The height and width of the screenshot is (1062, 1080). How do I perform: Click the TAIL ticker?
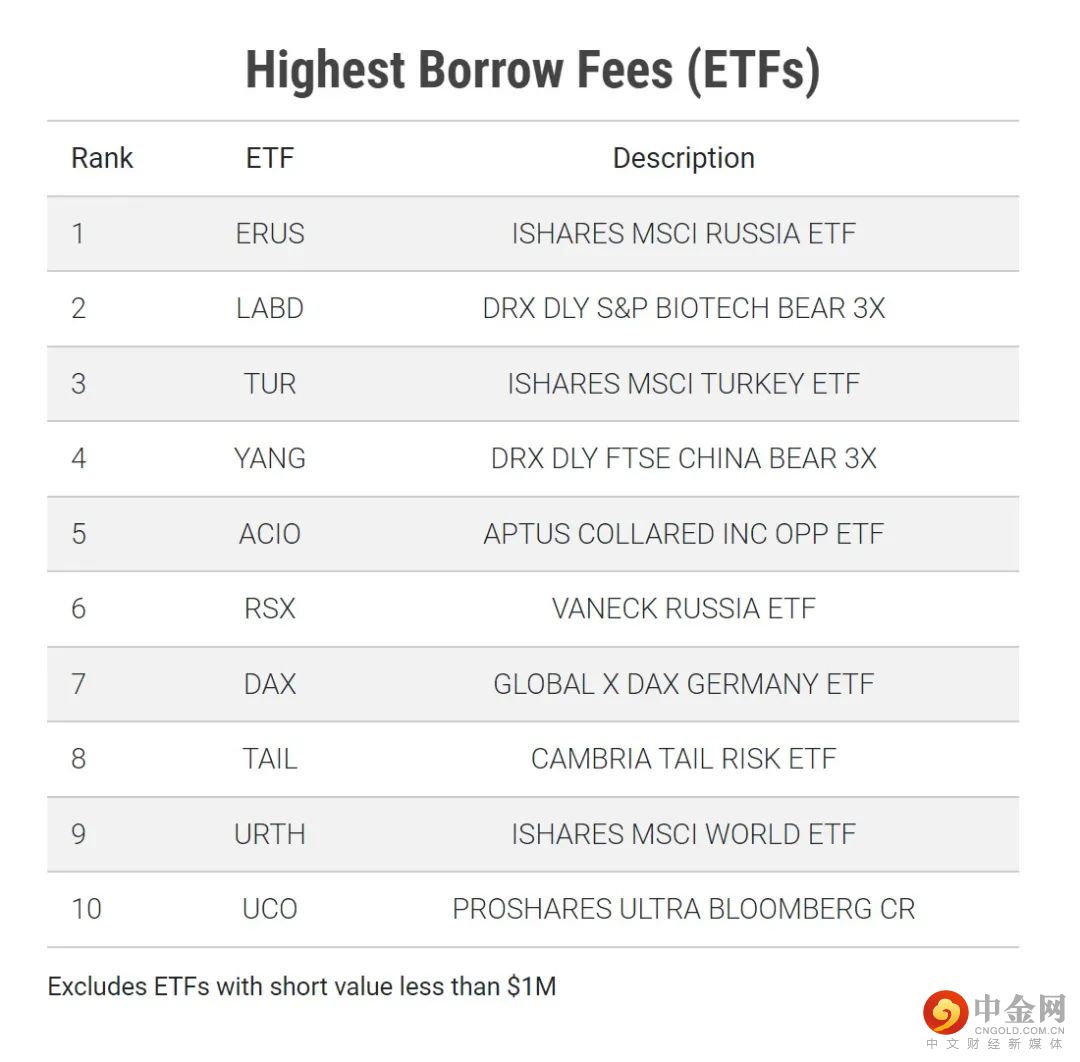point(270,759)
